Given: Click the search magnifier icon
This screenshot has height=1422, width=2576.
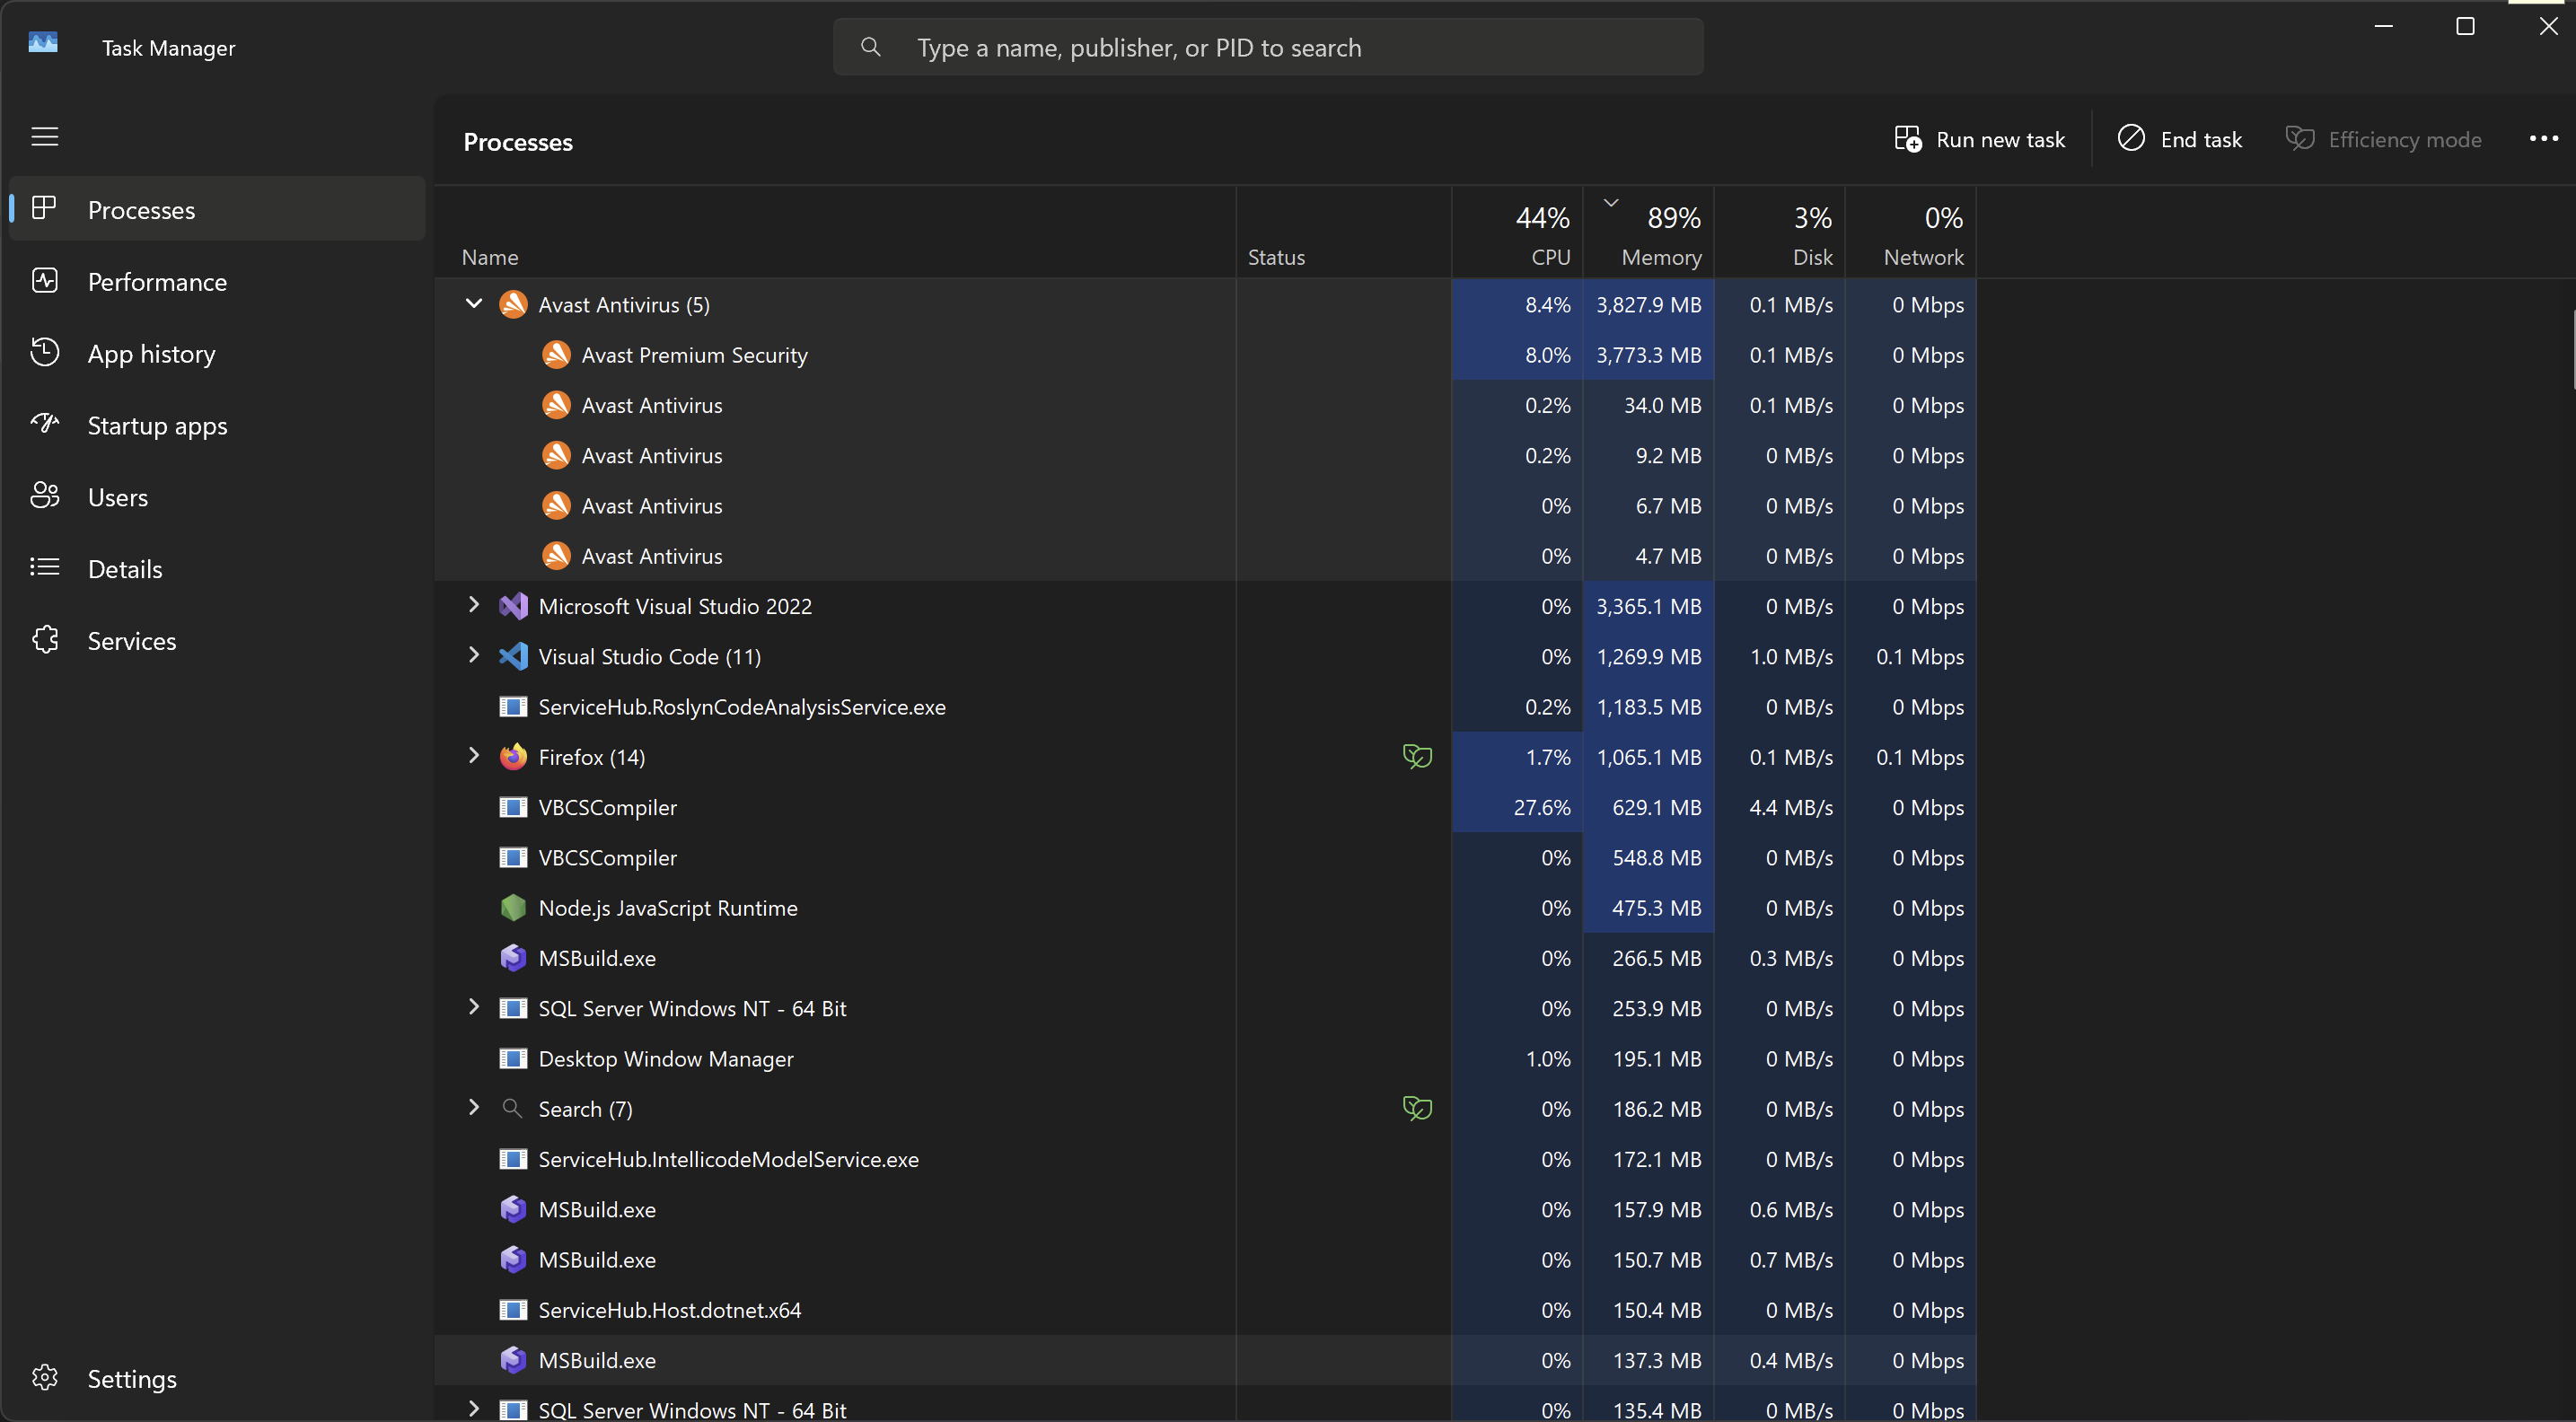Looking at the screenshot, I should coord(871,47).
